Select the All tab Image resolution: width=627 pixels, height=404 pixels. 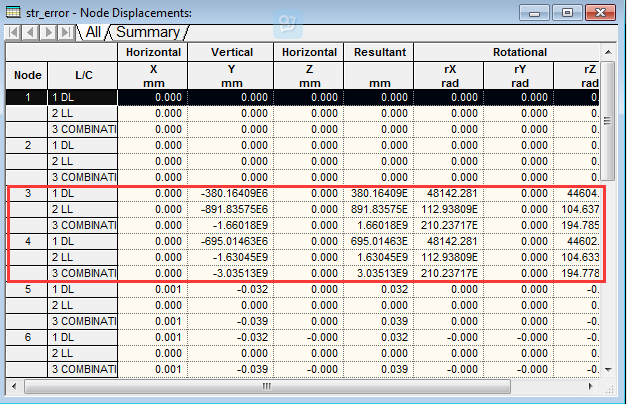pos(93,32)
